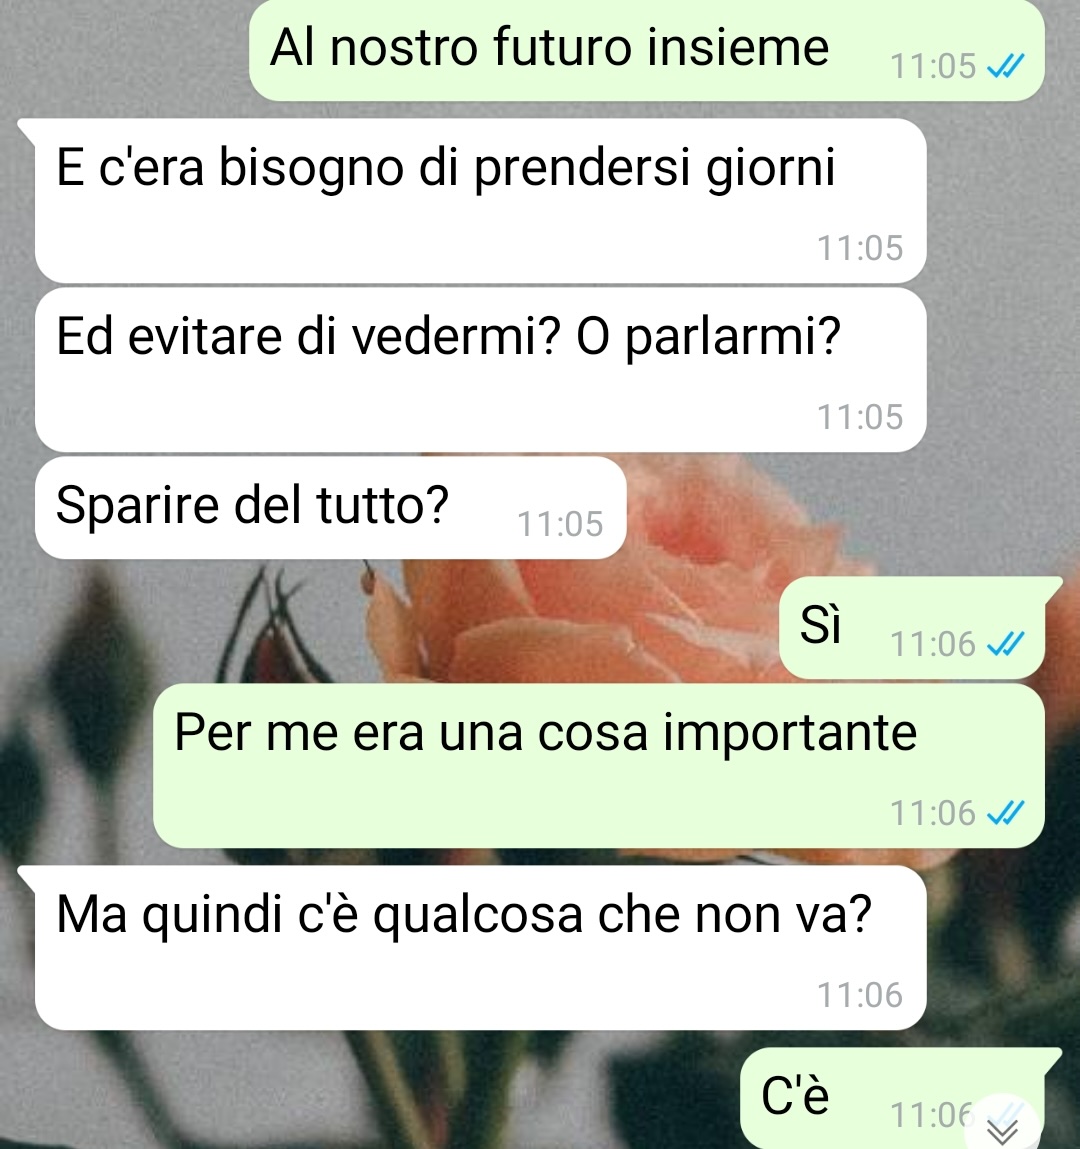Tap the 'Sparire del tutto?' message bubble
Image resolution: width=1080 pixels, height=1149 pixels.
point(330,508)
